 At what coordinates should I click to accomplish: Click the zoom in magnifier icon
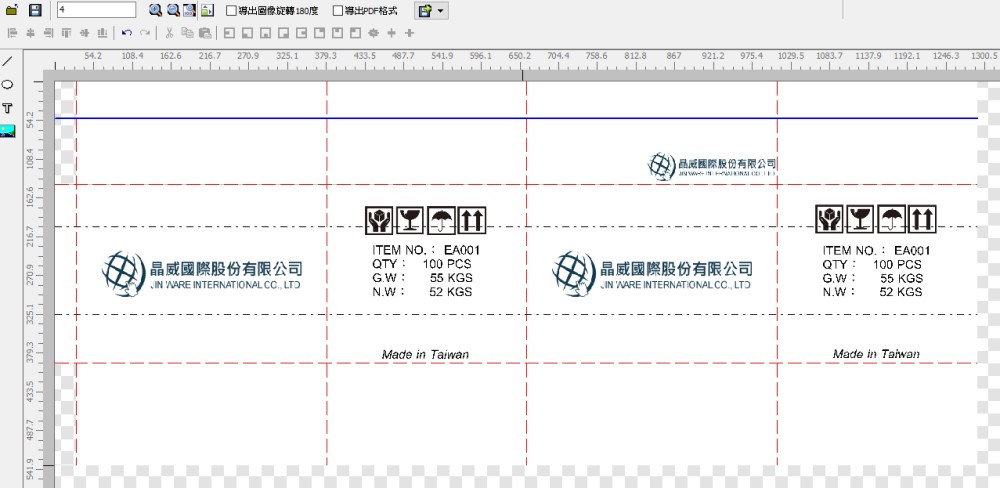(x=156, y=10)
